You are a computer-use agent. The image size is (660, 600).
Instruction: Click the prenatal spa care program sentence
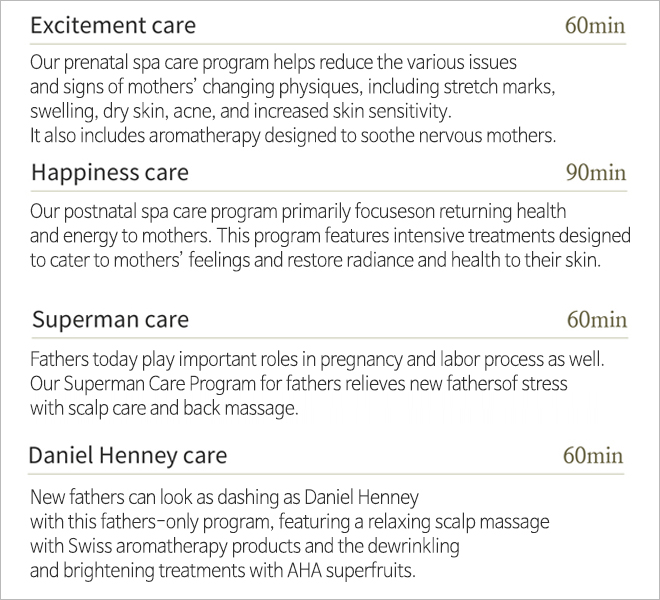point(273,63)
